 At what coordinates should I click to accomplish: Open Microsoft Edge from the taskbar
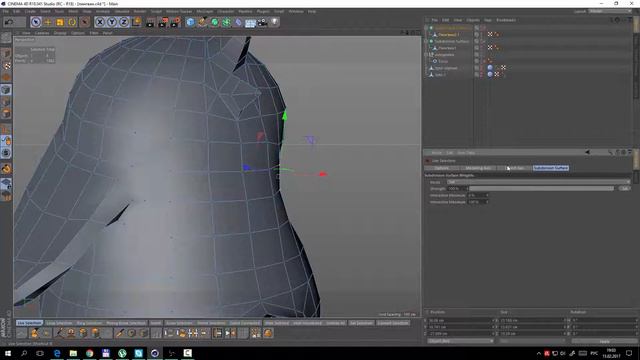(x=57, y=353)
